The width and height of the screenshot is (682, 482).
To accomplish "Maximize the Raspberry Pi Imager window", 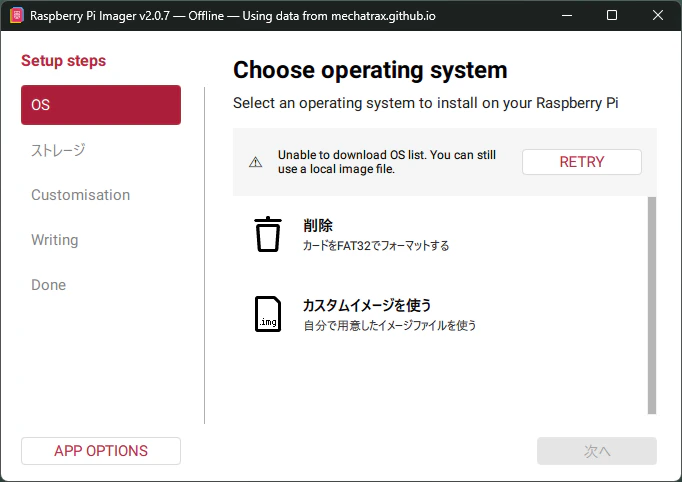I will click(x=612, y=16).
